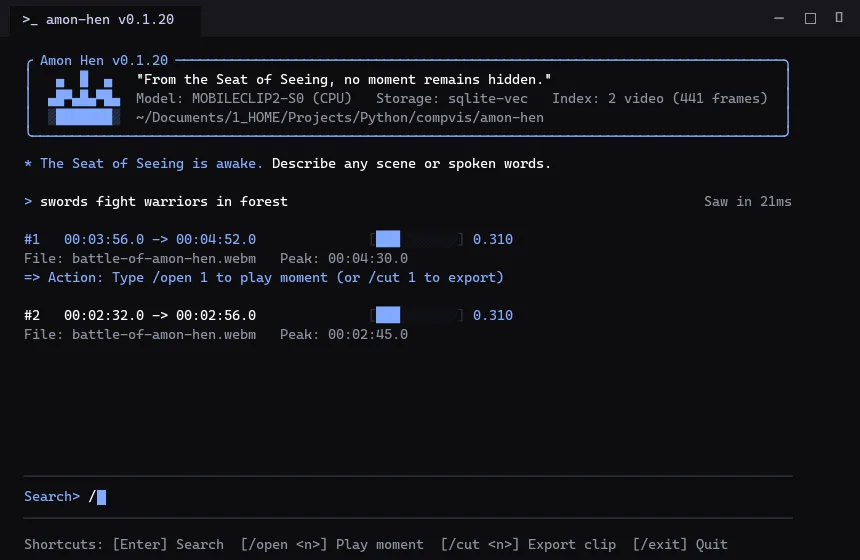
Task: Select the amon-hen v0.1.20 window tab
Action: (105, 20)
